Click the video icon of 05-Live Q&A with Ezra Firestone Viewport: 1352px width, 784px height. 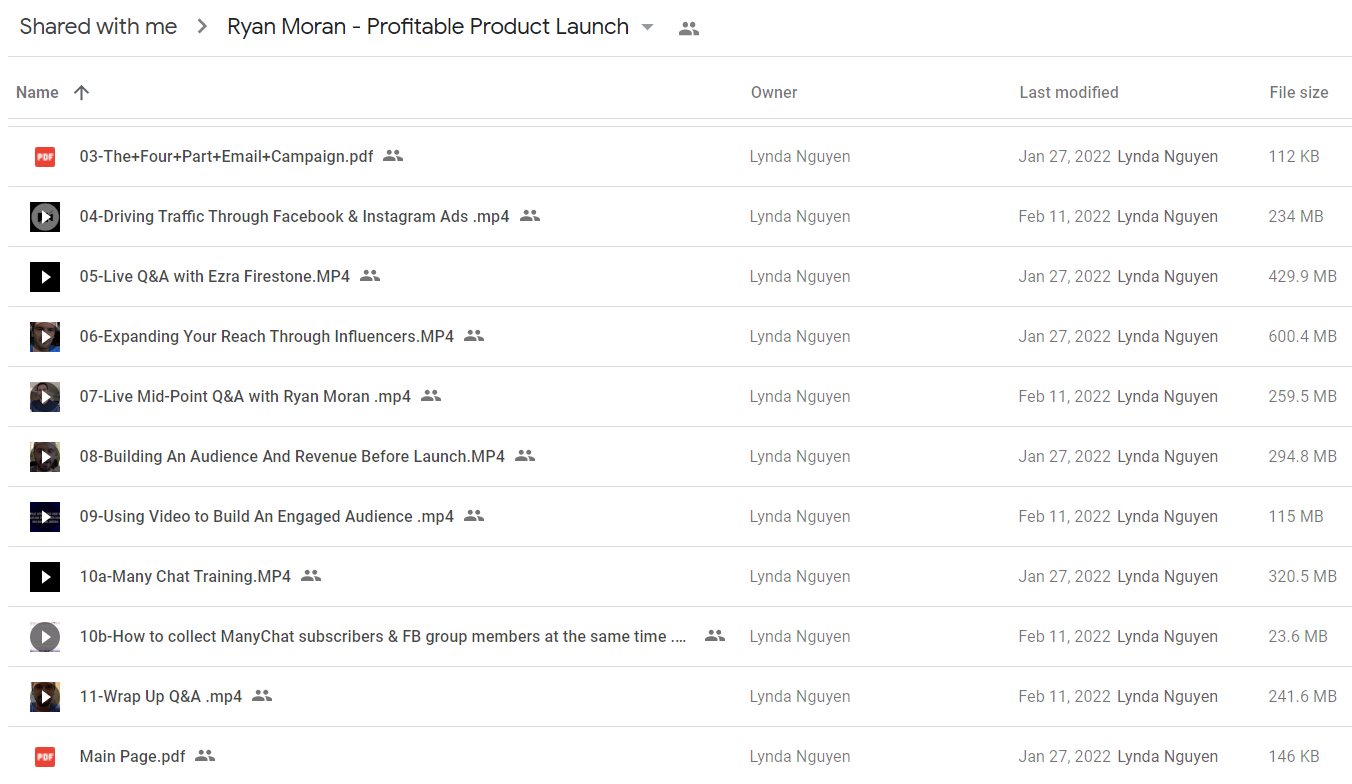point(45,276)
